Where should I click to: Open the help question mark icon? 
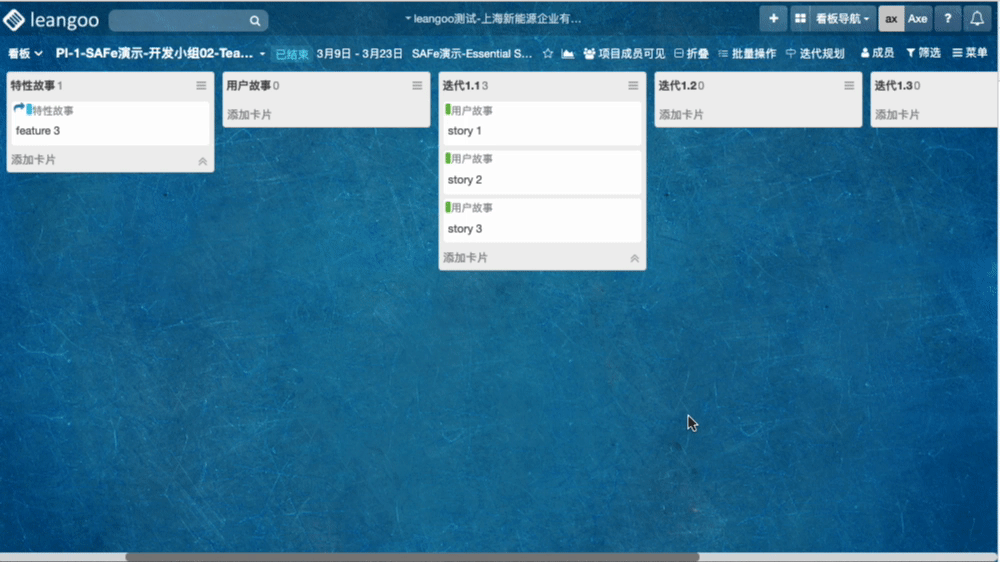pyautogui.click(x=948, y=19)
